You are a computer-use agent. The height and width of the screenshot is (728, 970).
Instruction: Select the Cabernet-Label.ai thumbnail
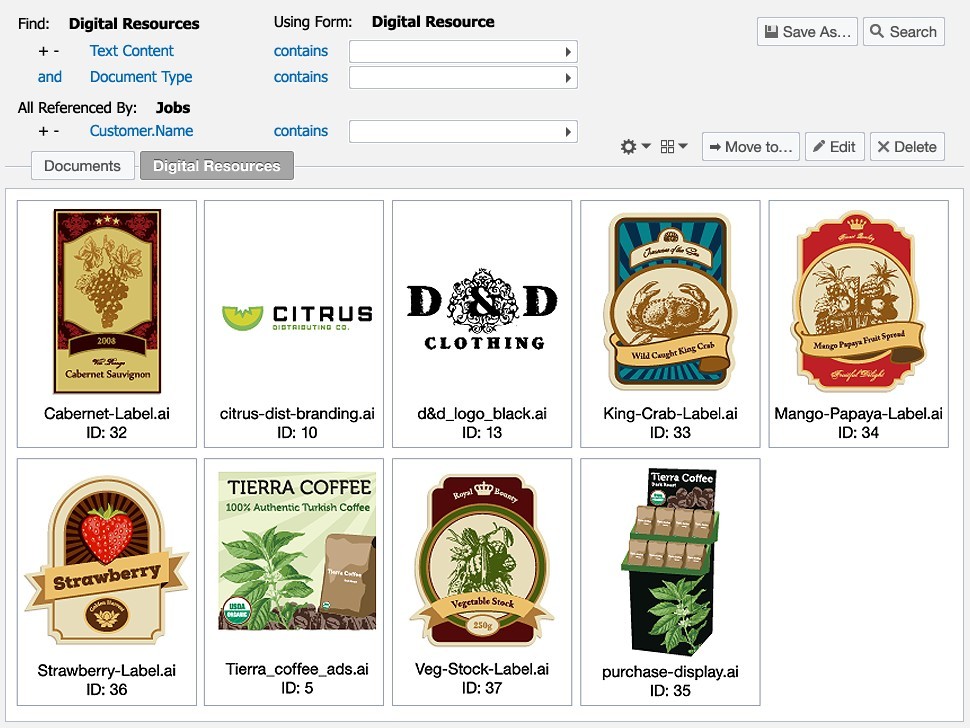click(107, 301)
